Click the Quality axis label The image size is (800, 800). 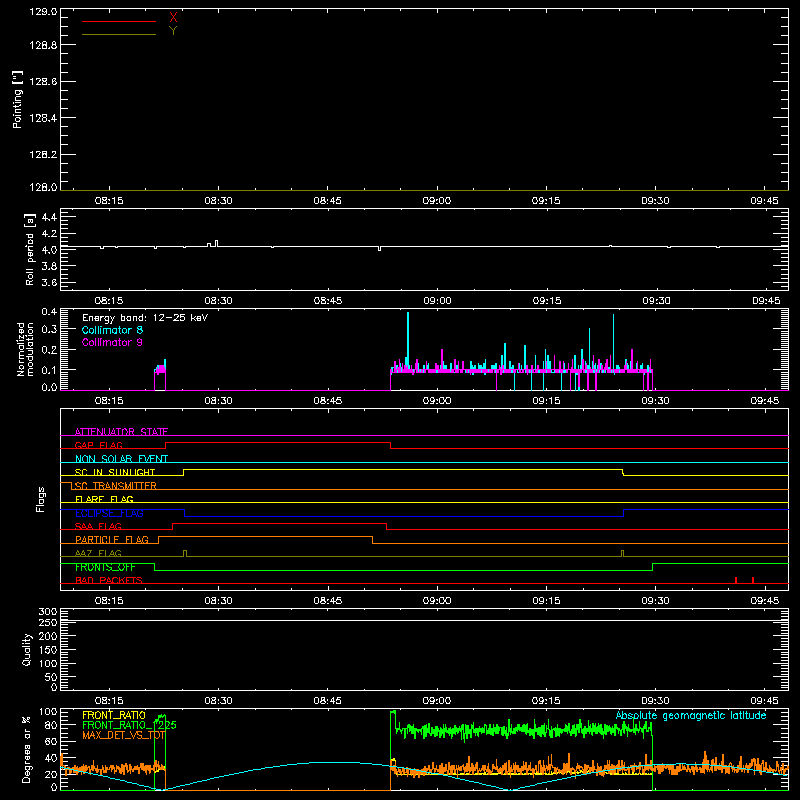point(27,649)
